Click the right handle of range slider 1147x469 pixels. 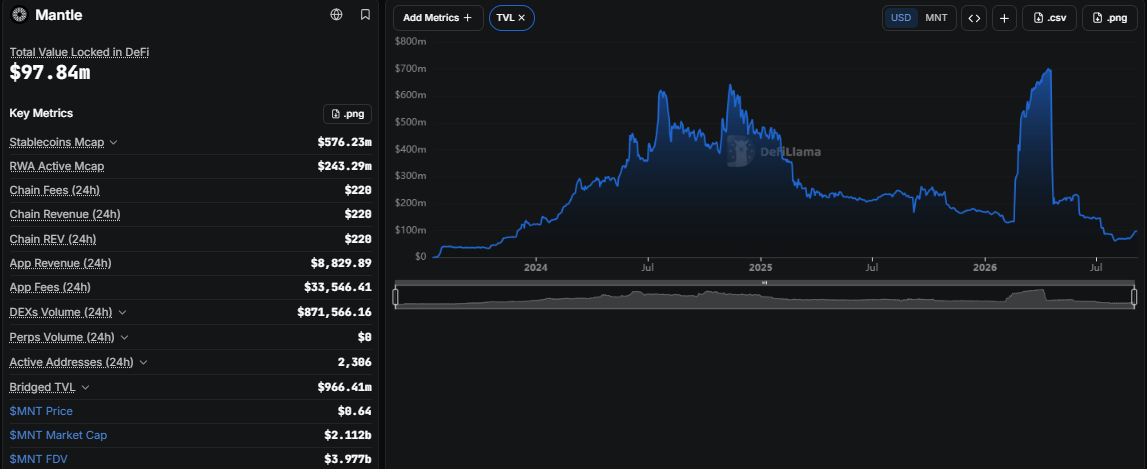pyautogui.click(x=1135, y=296)
